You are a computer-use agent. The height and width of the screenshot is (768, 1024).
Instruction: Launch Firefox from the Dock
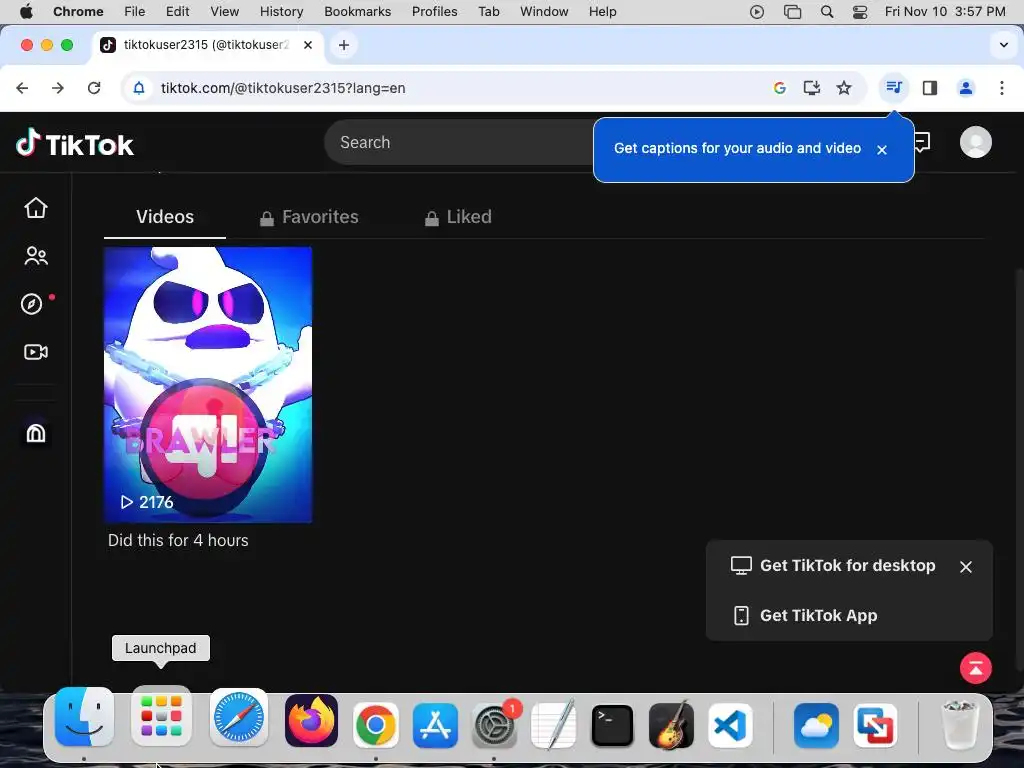pyautogui.click(x=312, y=721)
